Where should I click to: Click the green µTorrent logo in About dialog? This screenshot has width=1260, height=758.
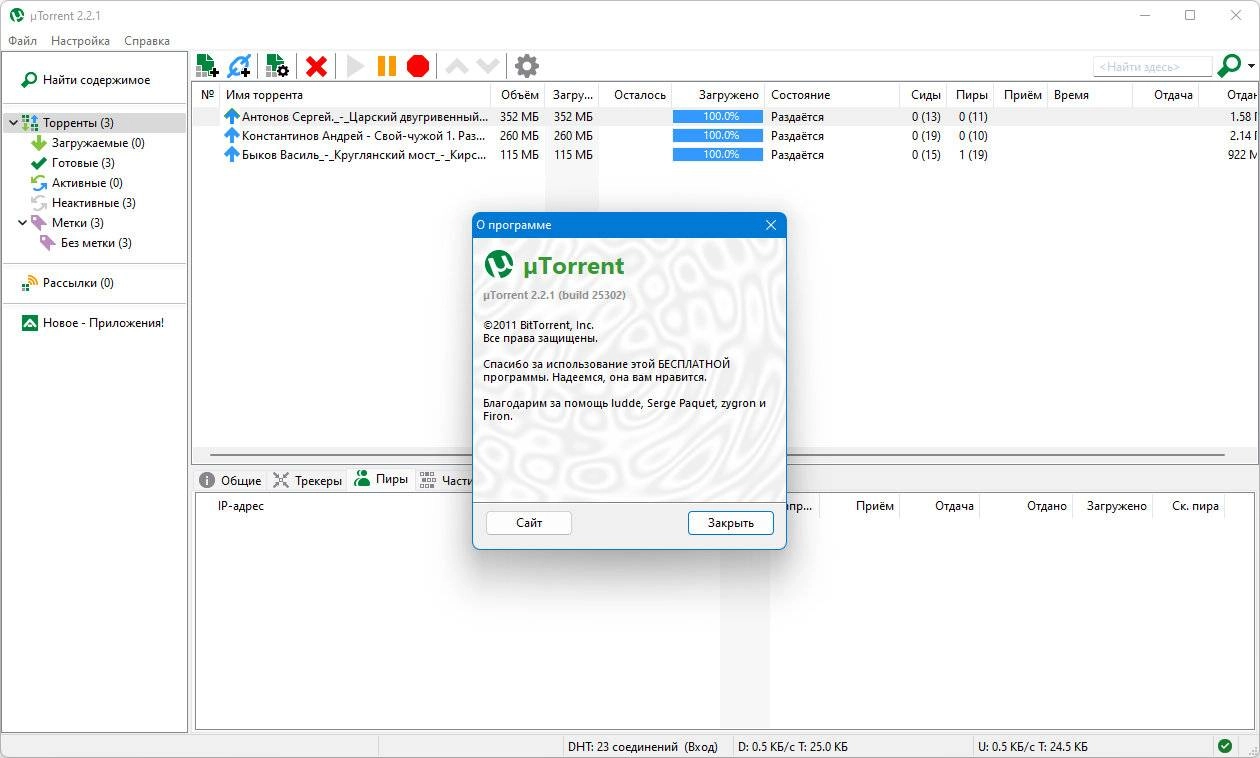click(x=499, y=264)
